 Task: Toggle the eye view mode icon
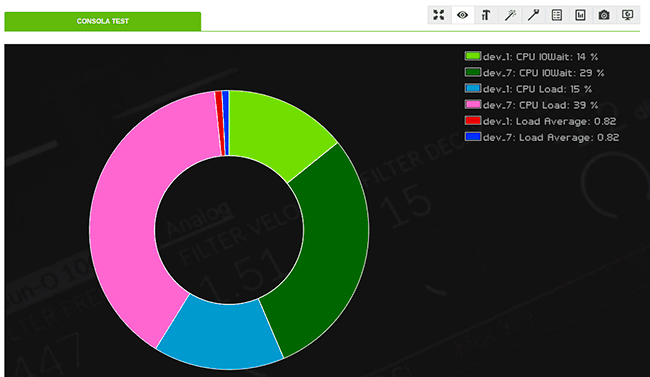click(x=462, y=15)
